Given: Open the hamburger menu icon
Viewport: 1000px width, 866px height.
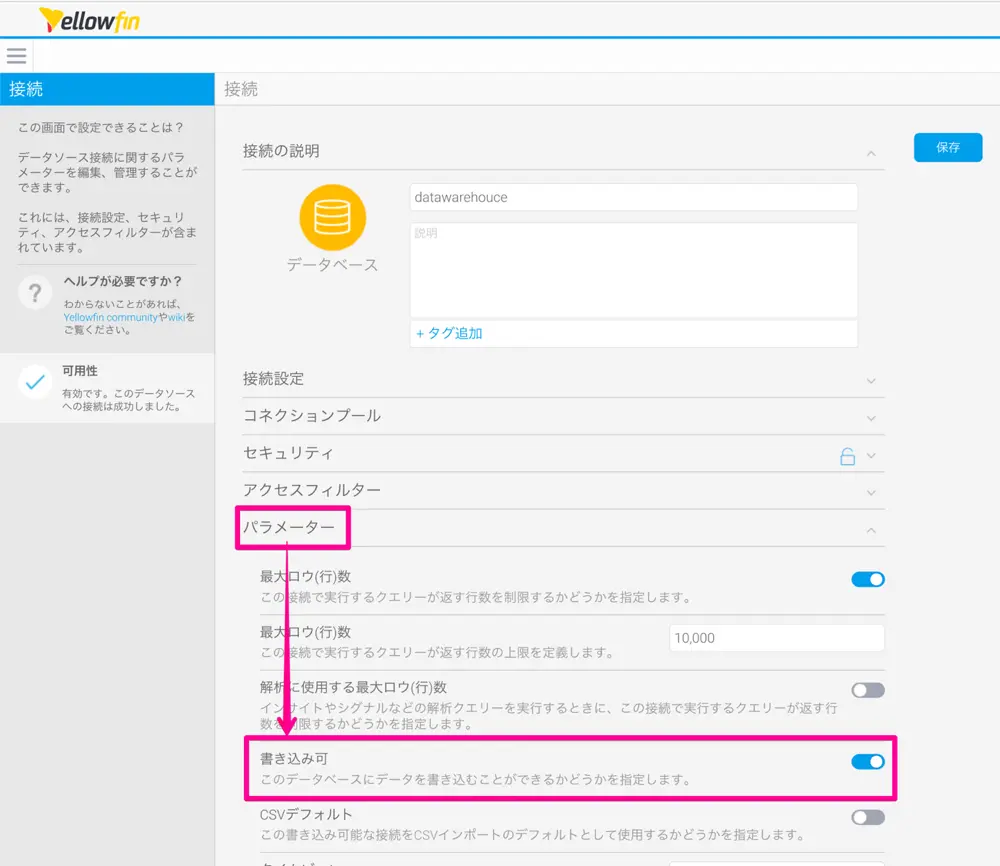Looking at the screenshot, I should pyautogui.click(x=16, y=55).
